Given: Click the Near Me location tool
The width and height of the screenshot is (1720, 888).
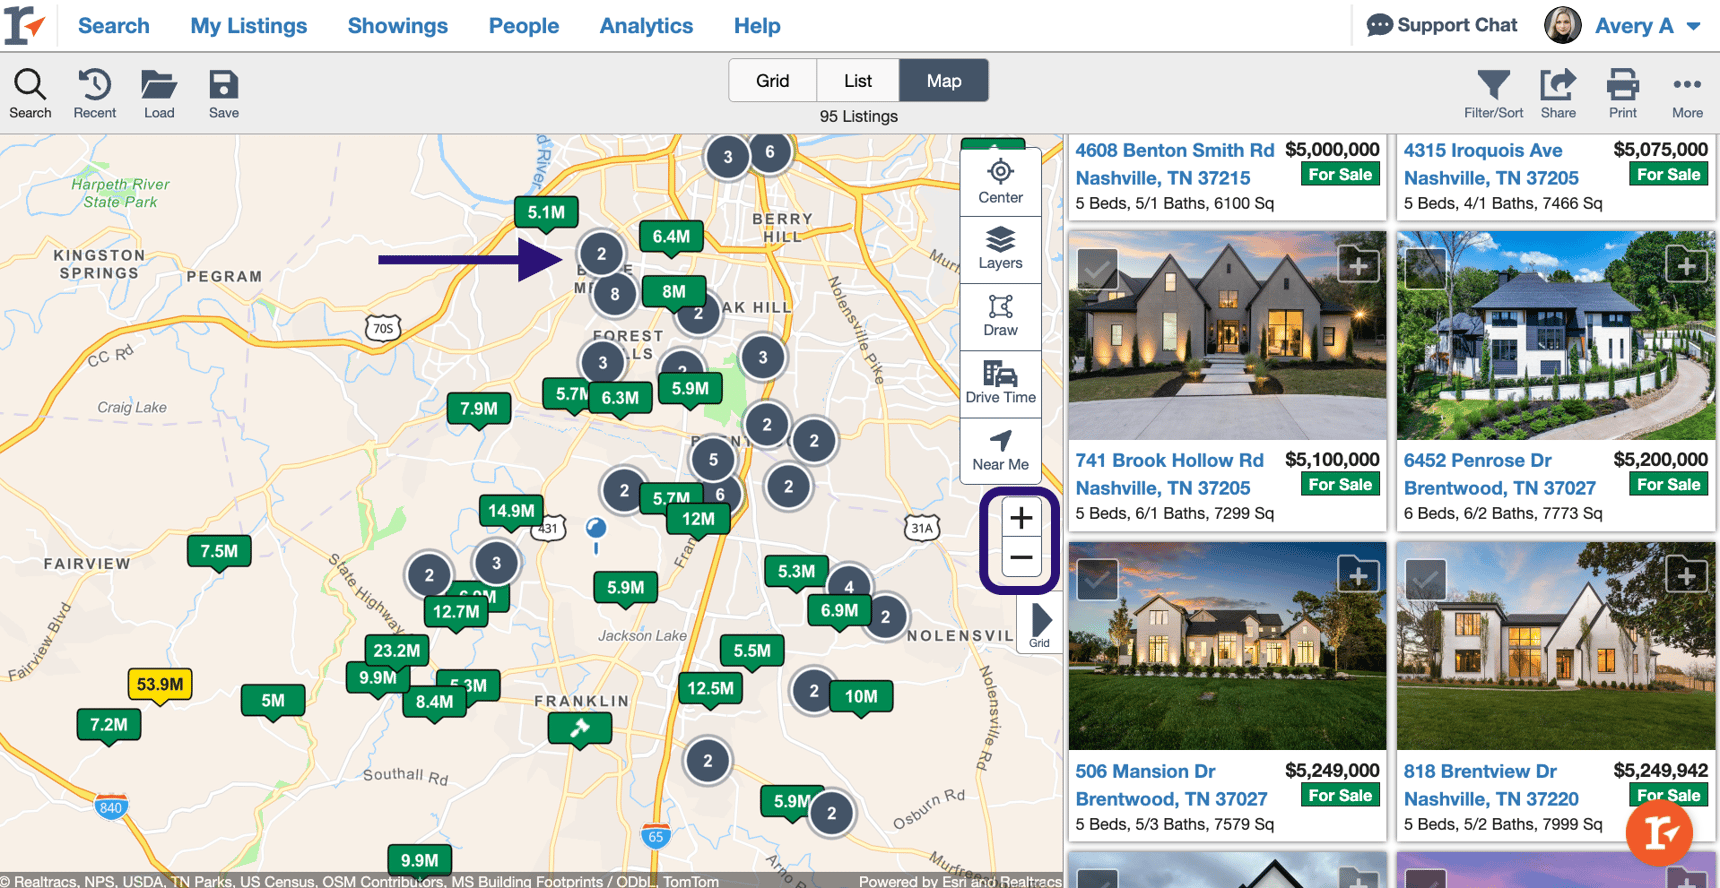Looking at the screenshot, I should pos(1000,450).
